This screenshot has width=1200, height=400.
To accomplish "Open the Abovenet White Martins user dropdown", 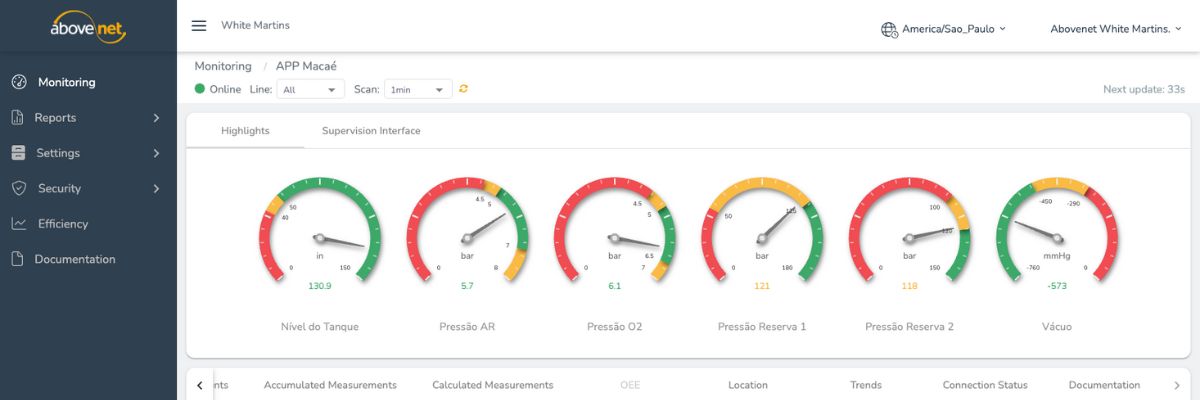I will (x=1115, y=29).
